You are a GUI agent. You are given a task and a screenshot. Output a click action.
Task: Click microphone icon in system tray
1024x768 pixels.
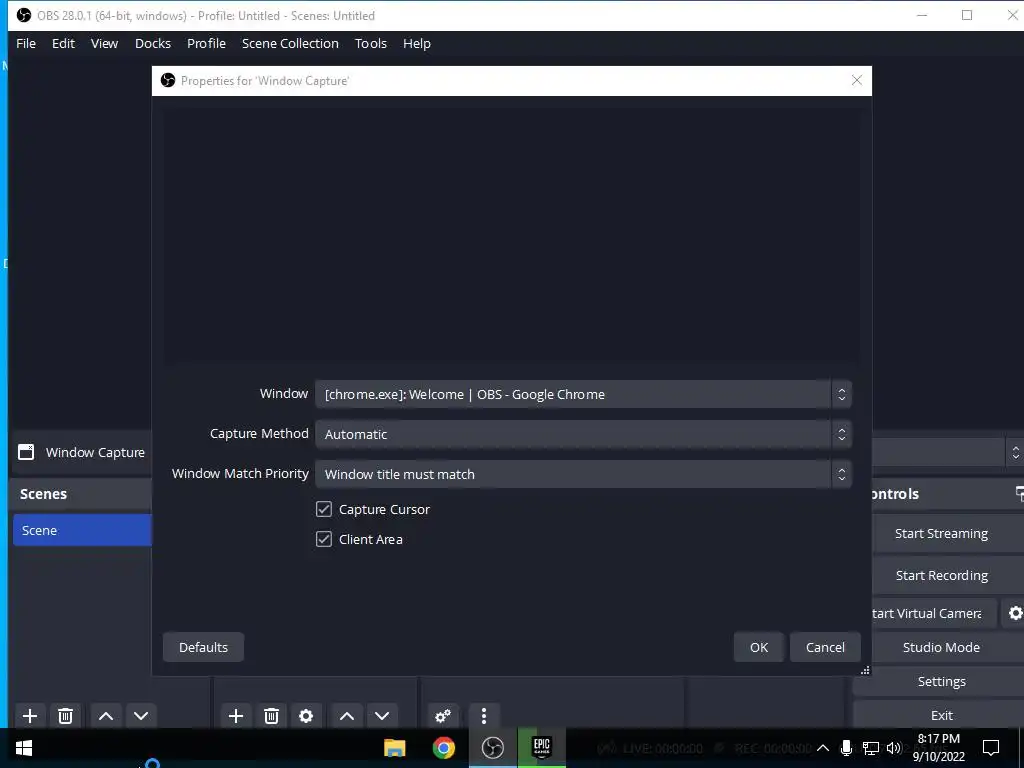pos(846,748)
